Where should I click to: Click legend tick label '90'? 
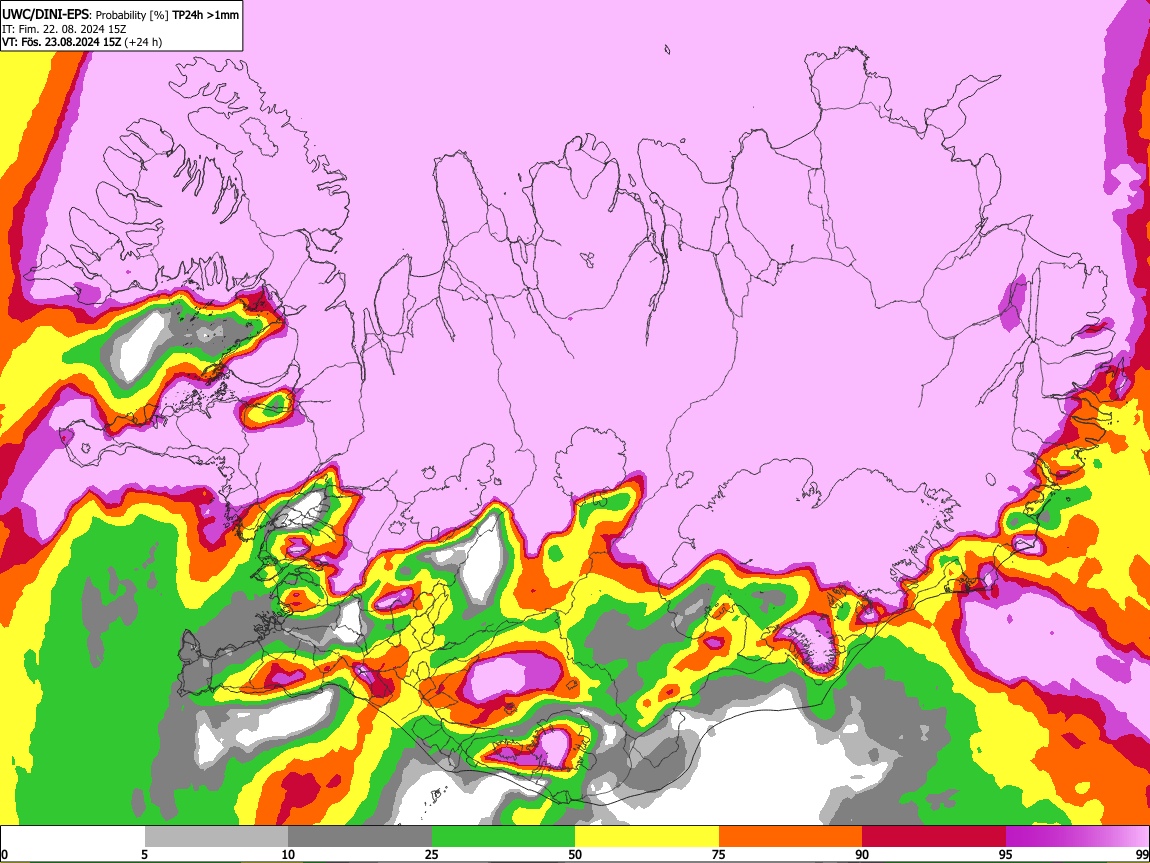click(x=862, y=855)
